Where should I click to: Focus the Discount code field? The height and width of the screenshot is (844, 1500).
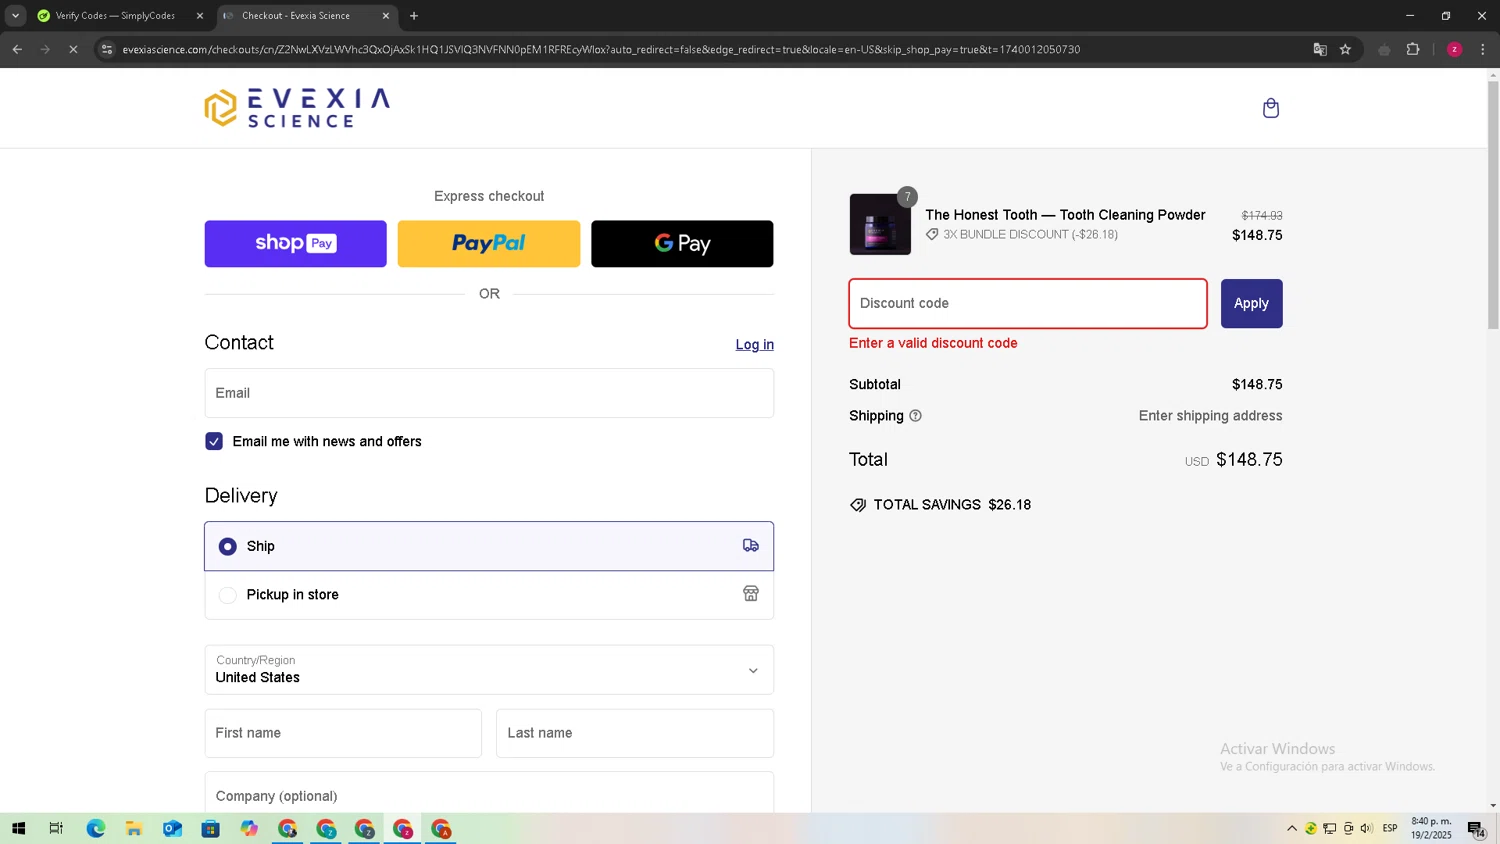(x=1028, y=304)
